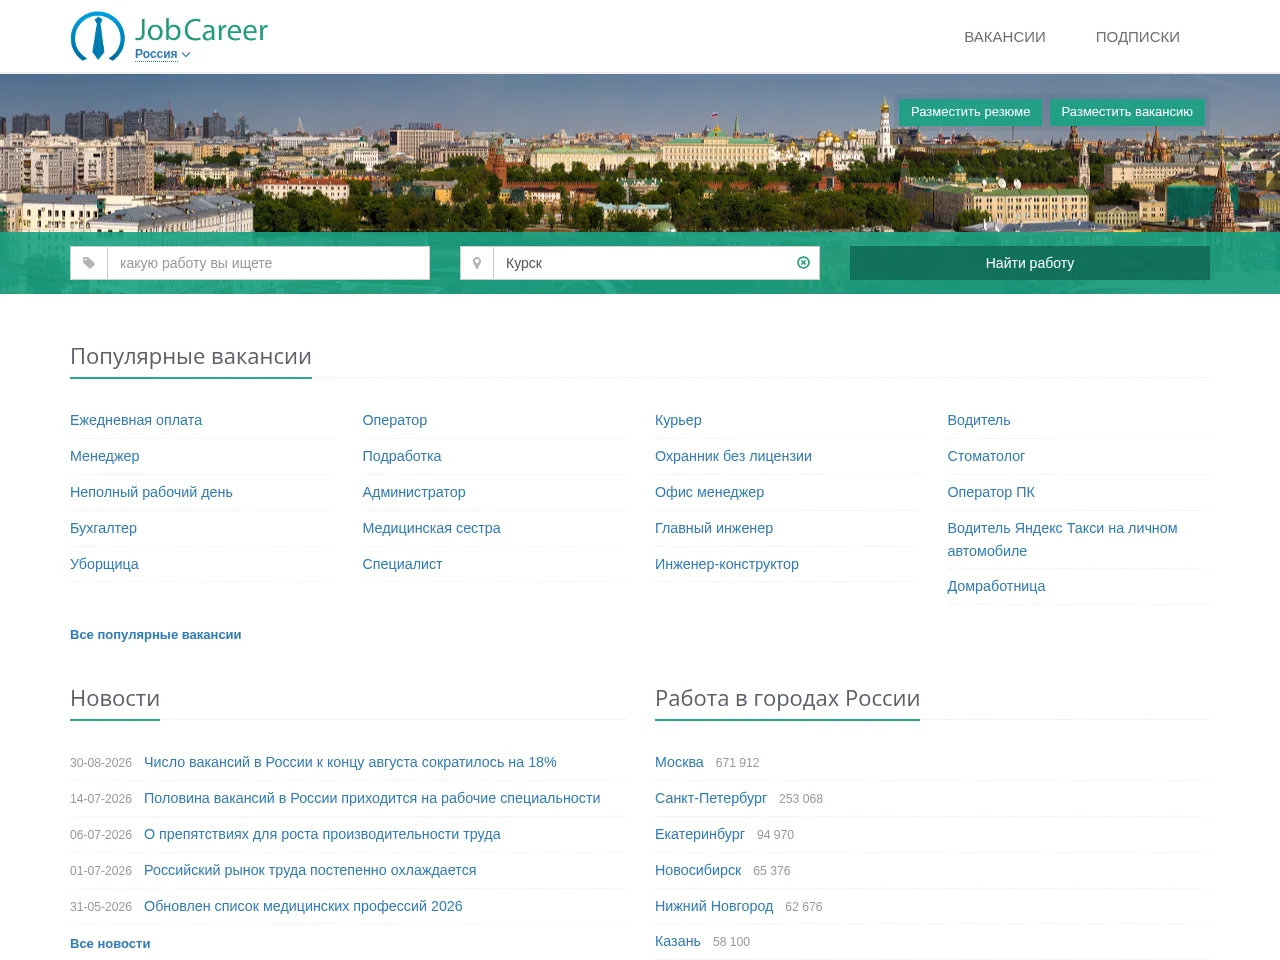Click the Все новости link
Screen dimensions: 1280x960
coord(110,944)
